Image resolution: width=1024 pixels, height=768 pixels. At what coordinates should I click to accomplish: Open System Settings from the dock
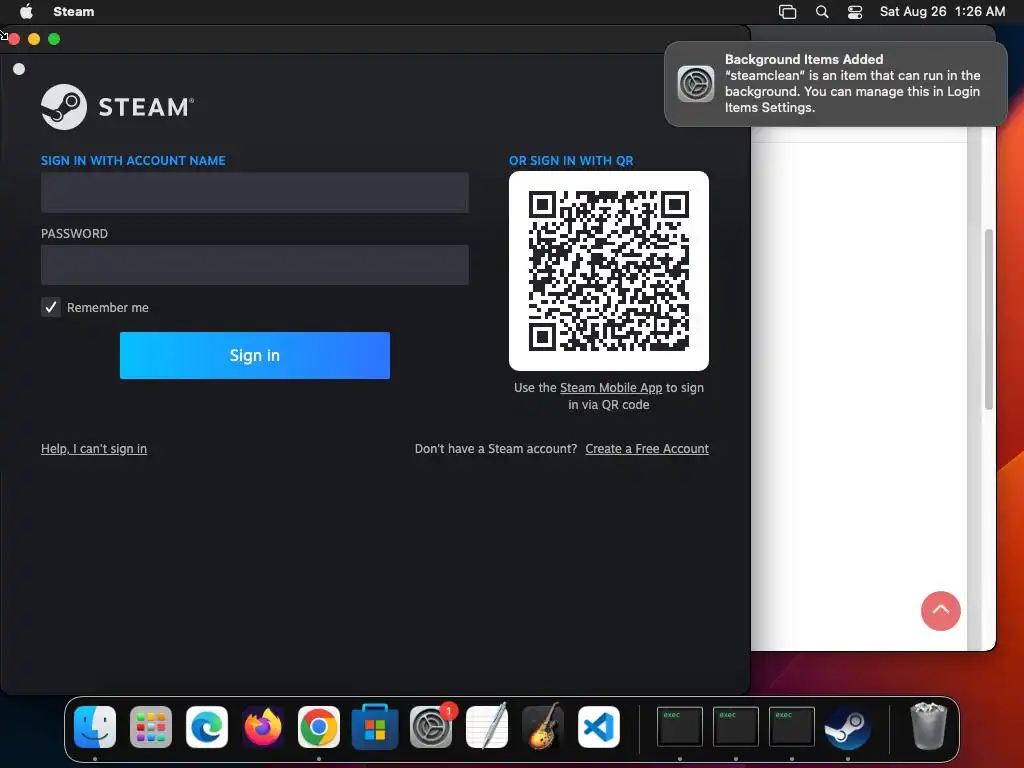[431, 726]
